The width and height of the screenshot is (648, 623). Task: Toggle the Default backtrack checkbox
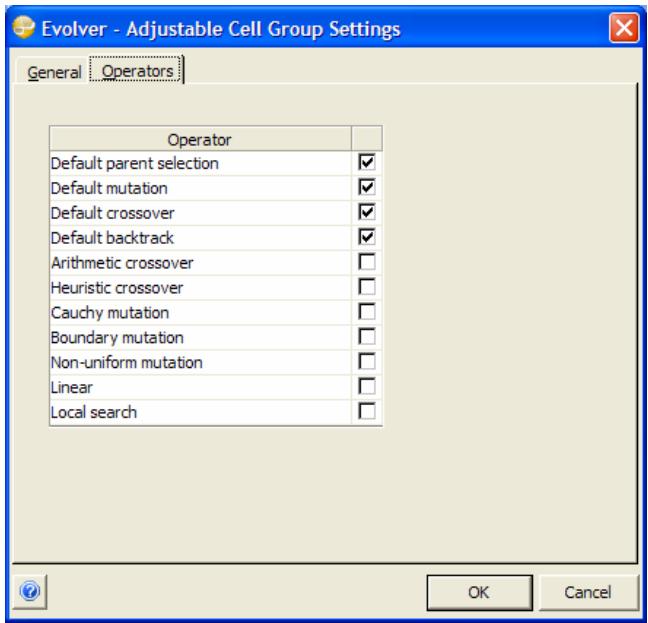tap(366, 236)
